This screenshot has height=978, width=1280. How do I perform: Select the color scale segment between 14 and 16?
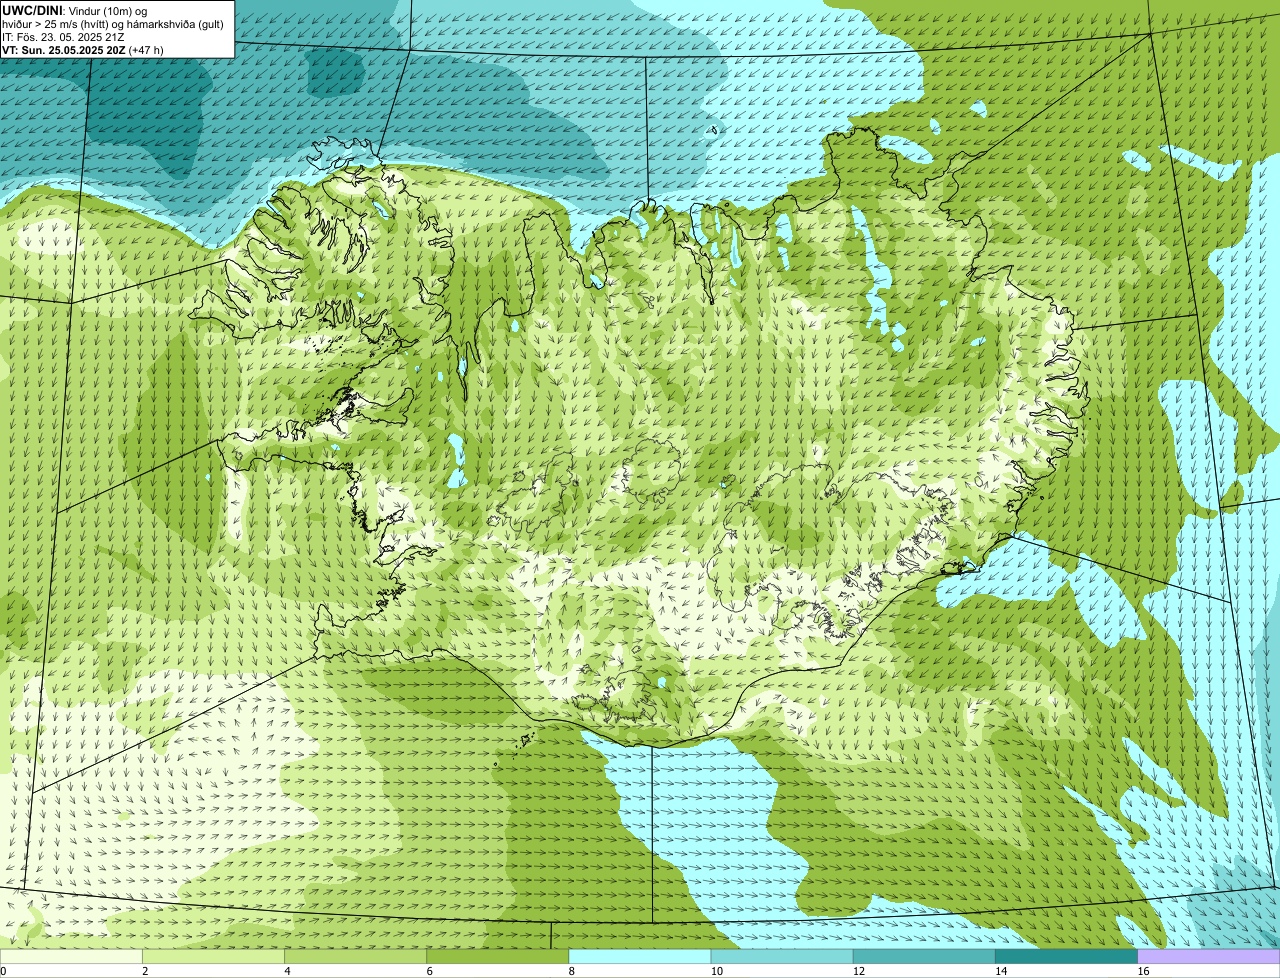click(1066, 956)
